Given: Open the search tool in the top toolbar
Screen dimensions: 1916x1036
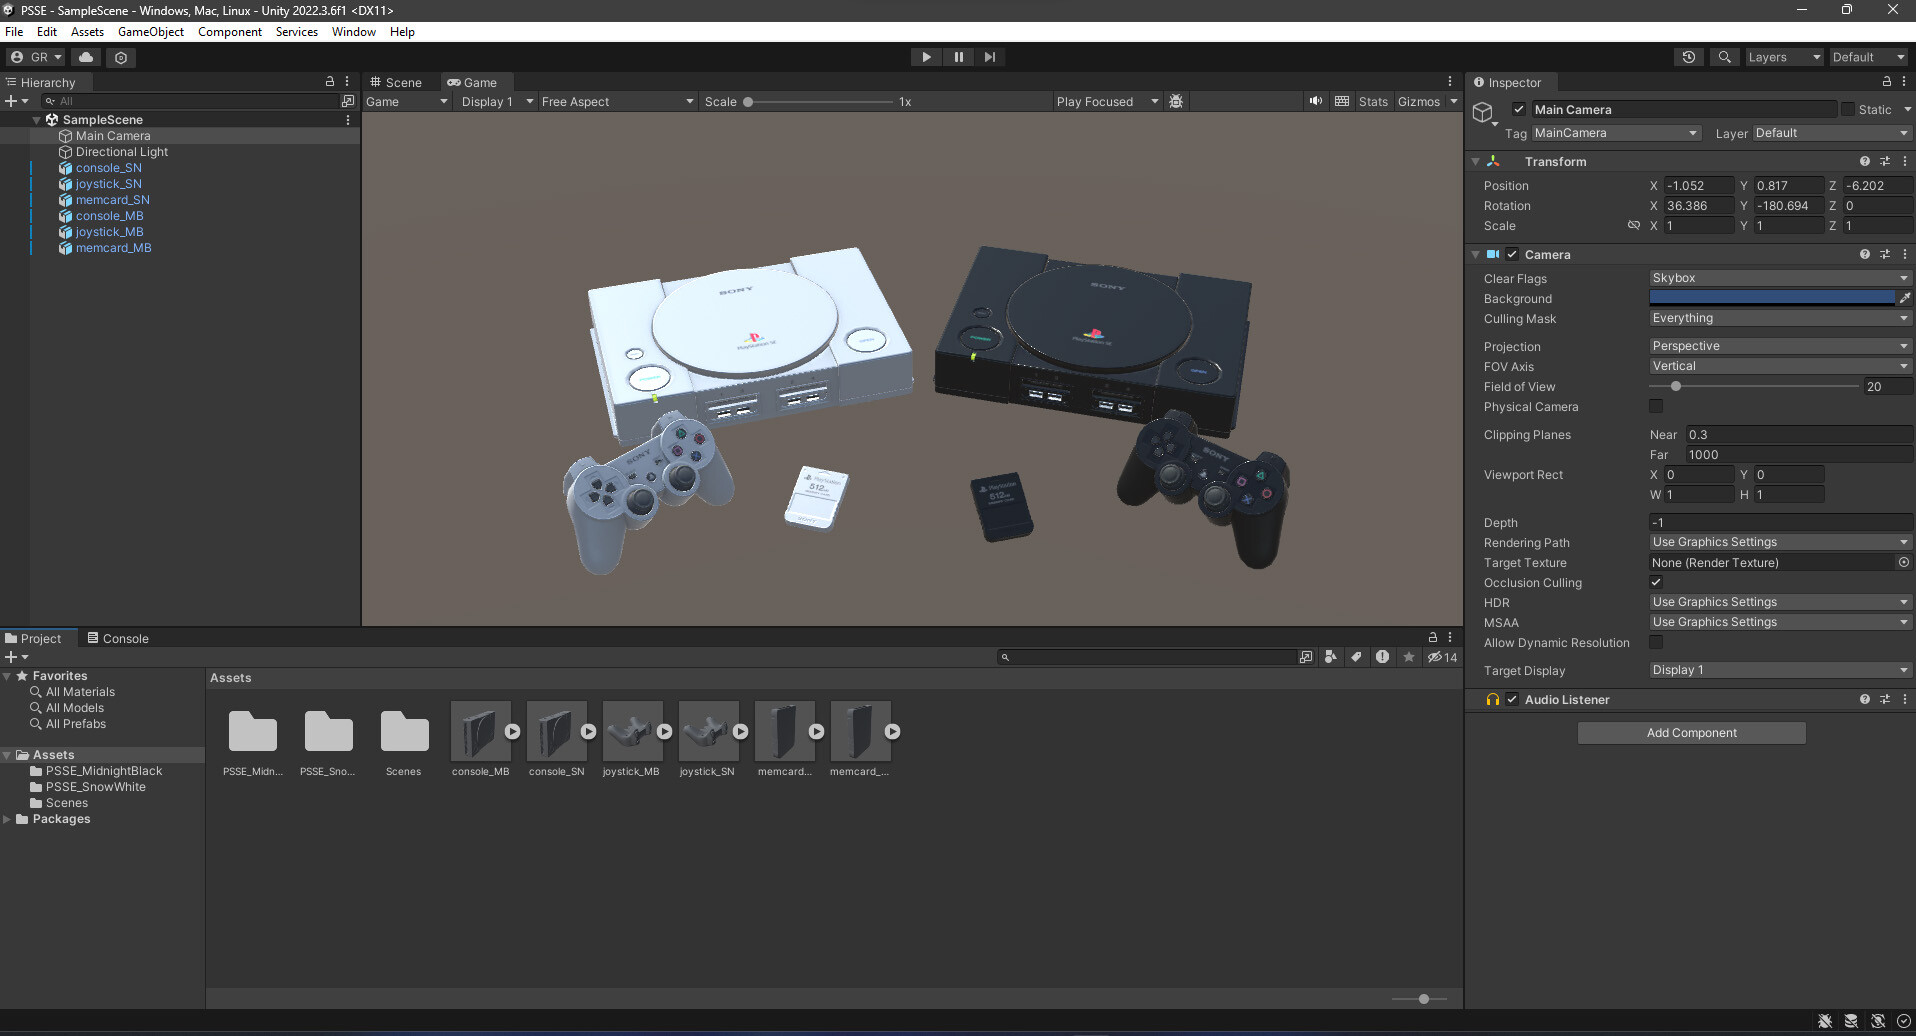Looking at the screenshot, I should click(x=1724, y=57).
